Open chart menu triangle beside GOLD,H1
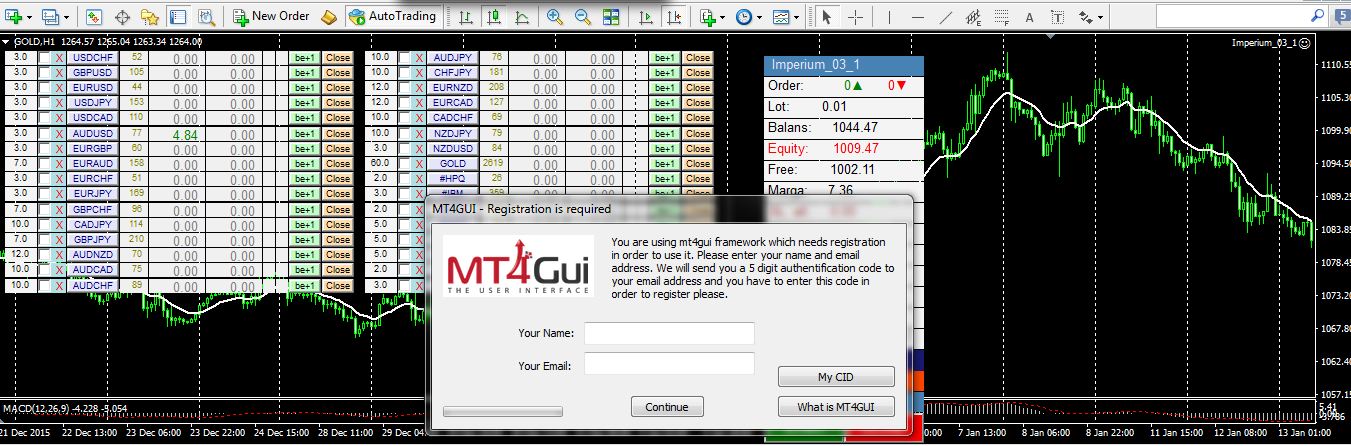This screenshot has height=446, width=1351. [x=7, y=42]
